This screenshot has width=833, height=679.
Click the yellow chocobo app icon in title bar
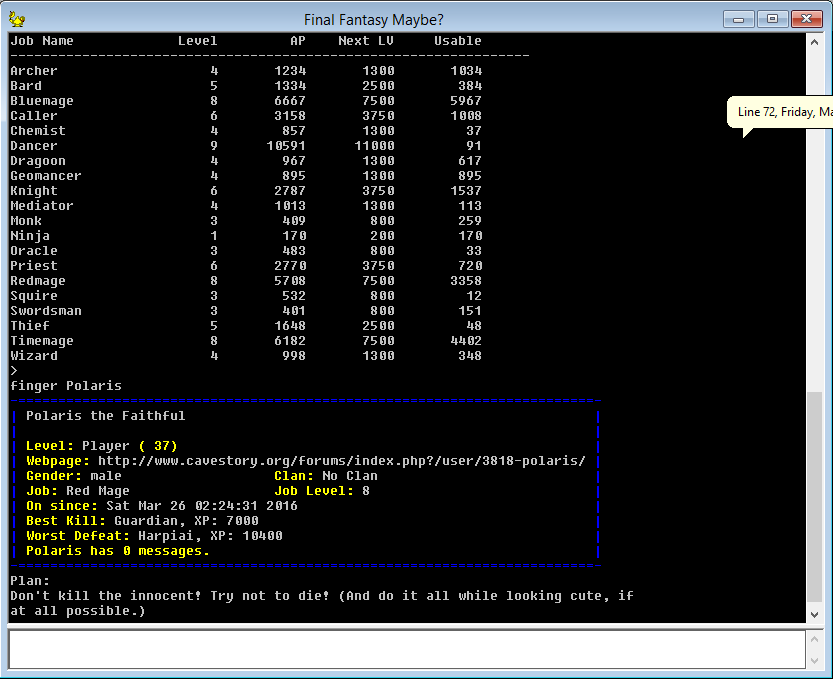coord(17,20)
